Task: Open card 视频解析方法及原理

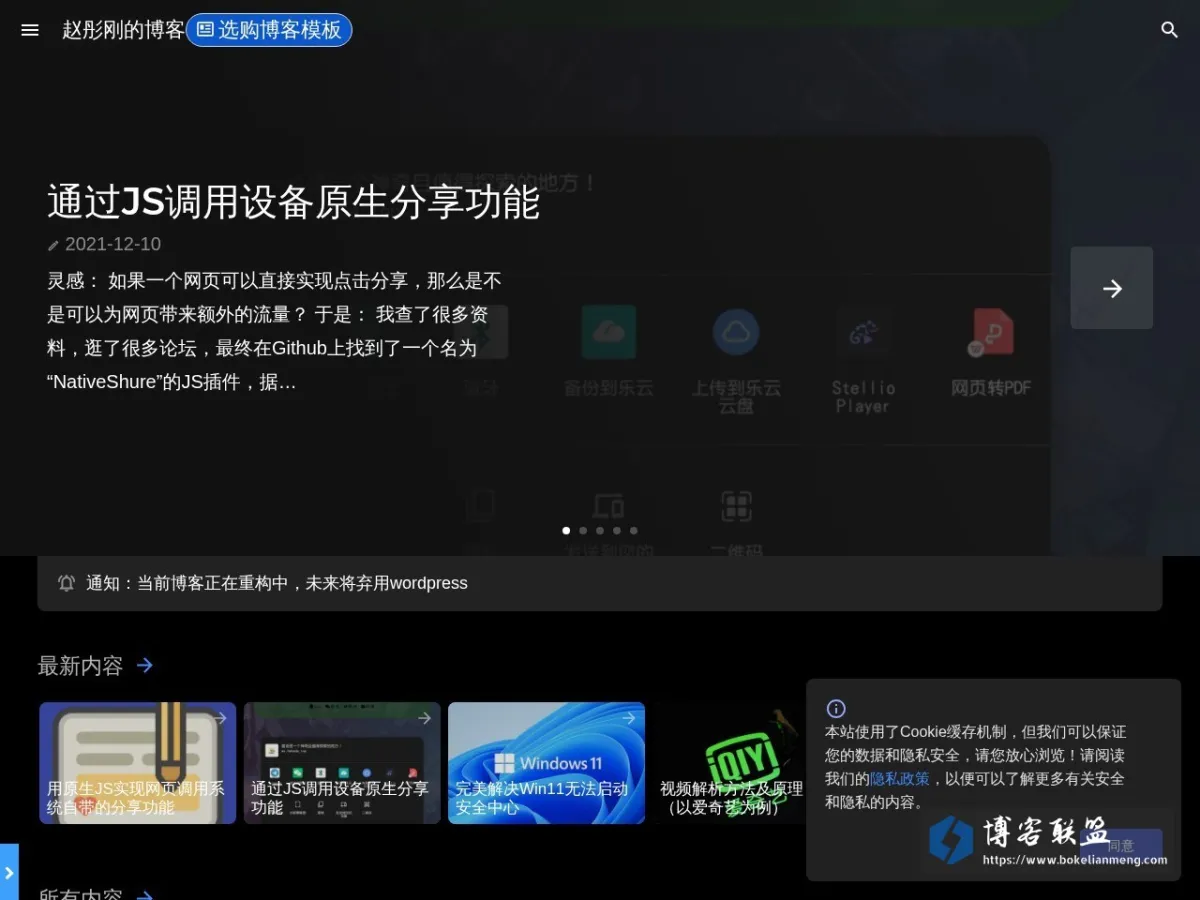Action: tap(730, 763)
